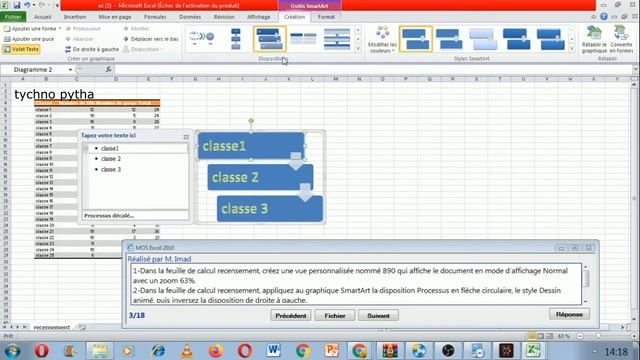Click the Précédent button
This screenshot has height=360, width=640.
[x=291, y=316]
